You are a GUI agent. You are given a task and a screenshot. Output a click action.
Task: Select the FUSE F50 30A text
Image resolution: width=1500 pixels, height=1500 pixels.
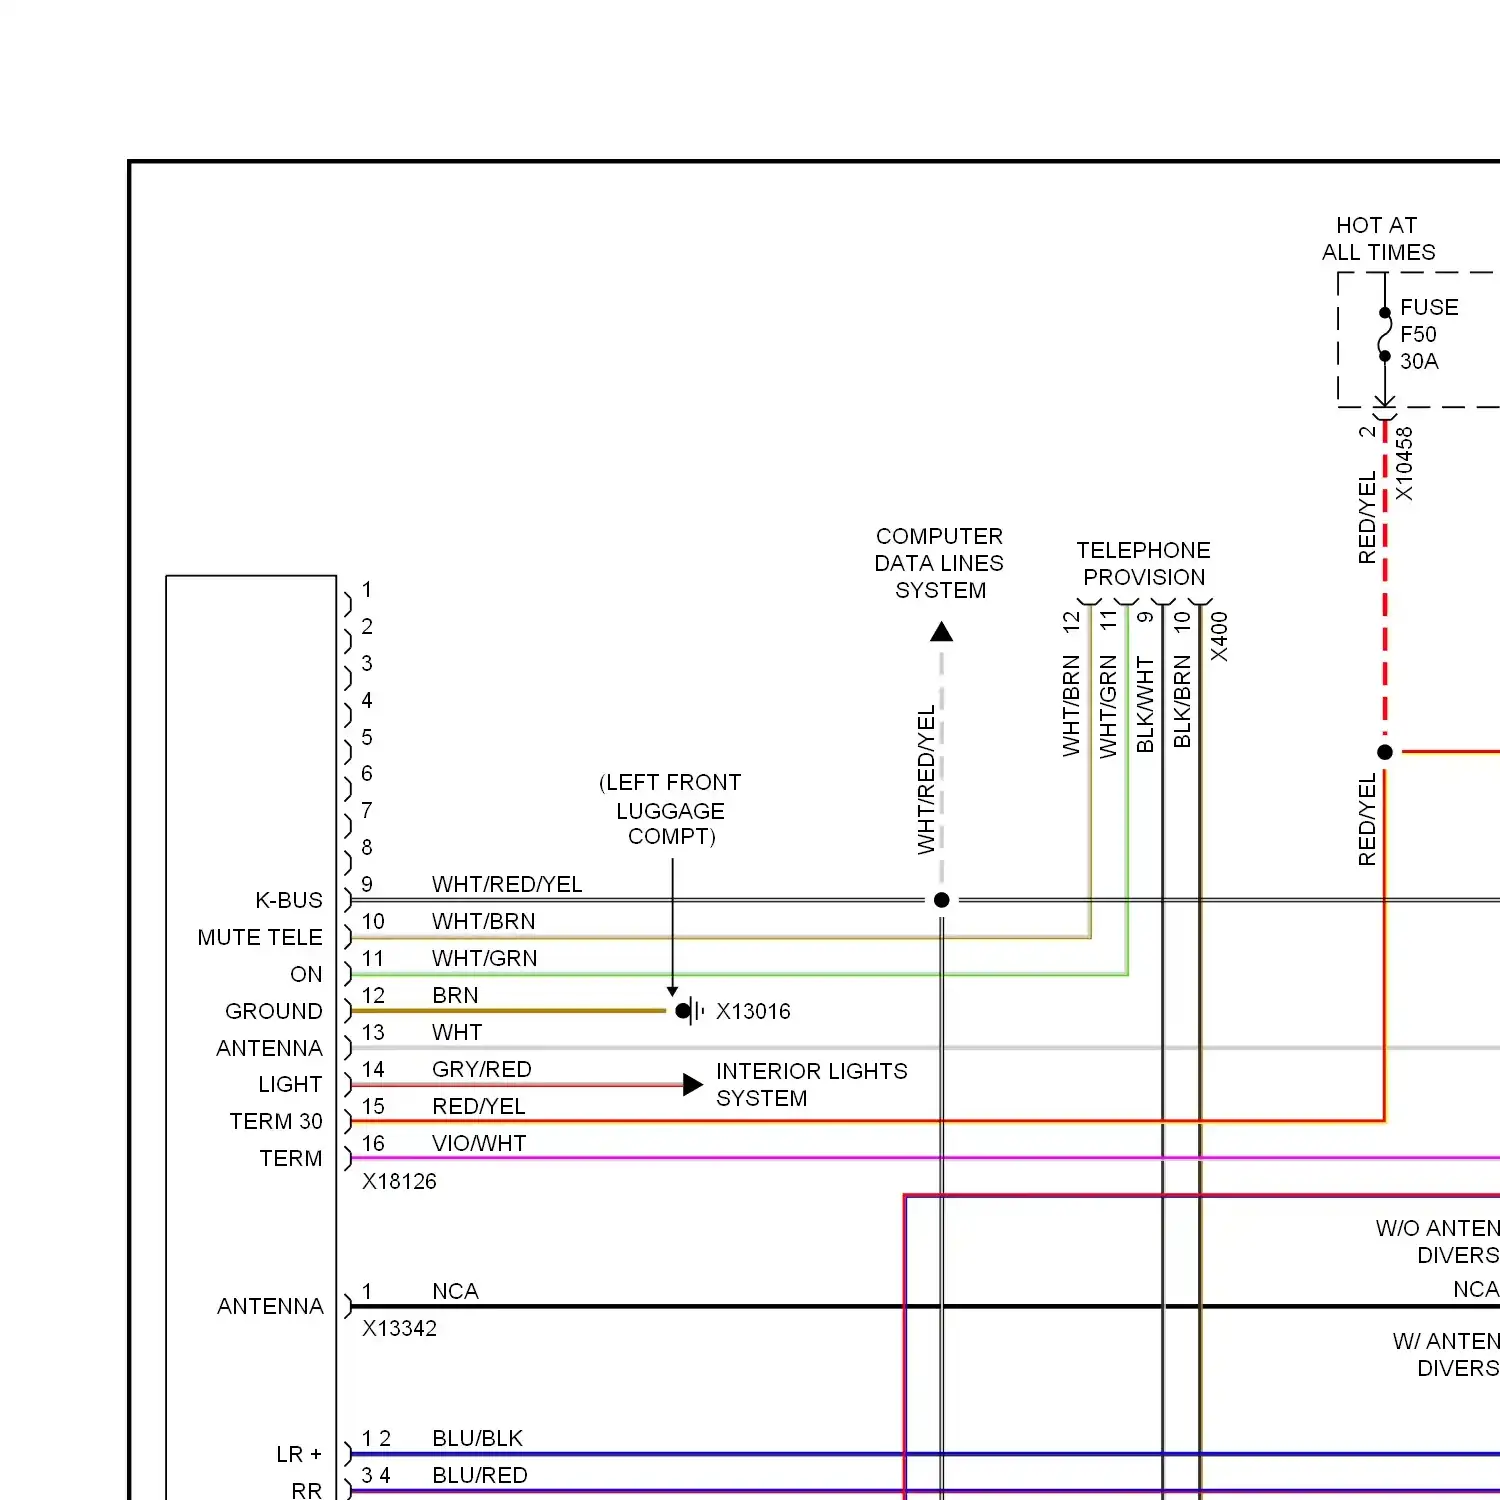click(1429, 334)
